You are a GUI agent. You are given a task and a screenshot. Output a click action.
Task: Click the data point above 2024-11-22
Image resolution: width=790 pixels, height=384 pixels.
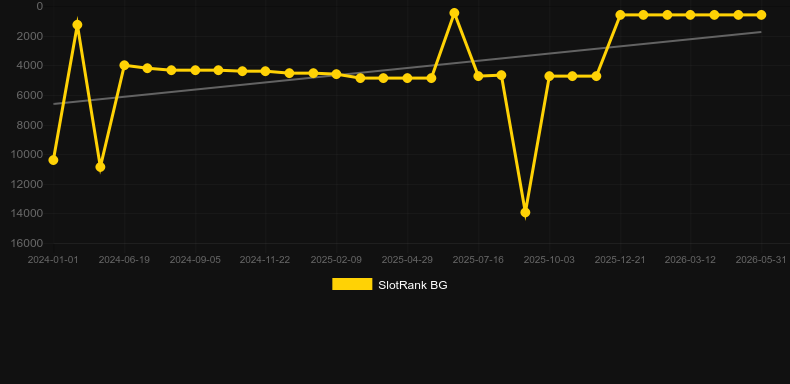[x=265, y=71]
